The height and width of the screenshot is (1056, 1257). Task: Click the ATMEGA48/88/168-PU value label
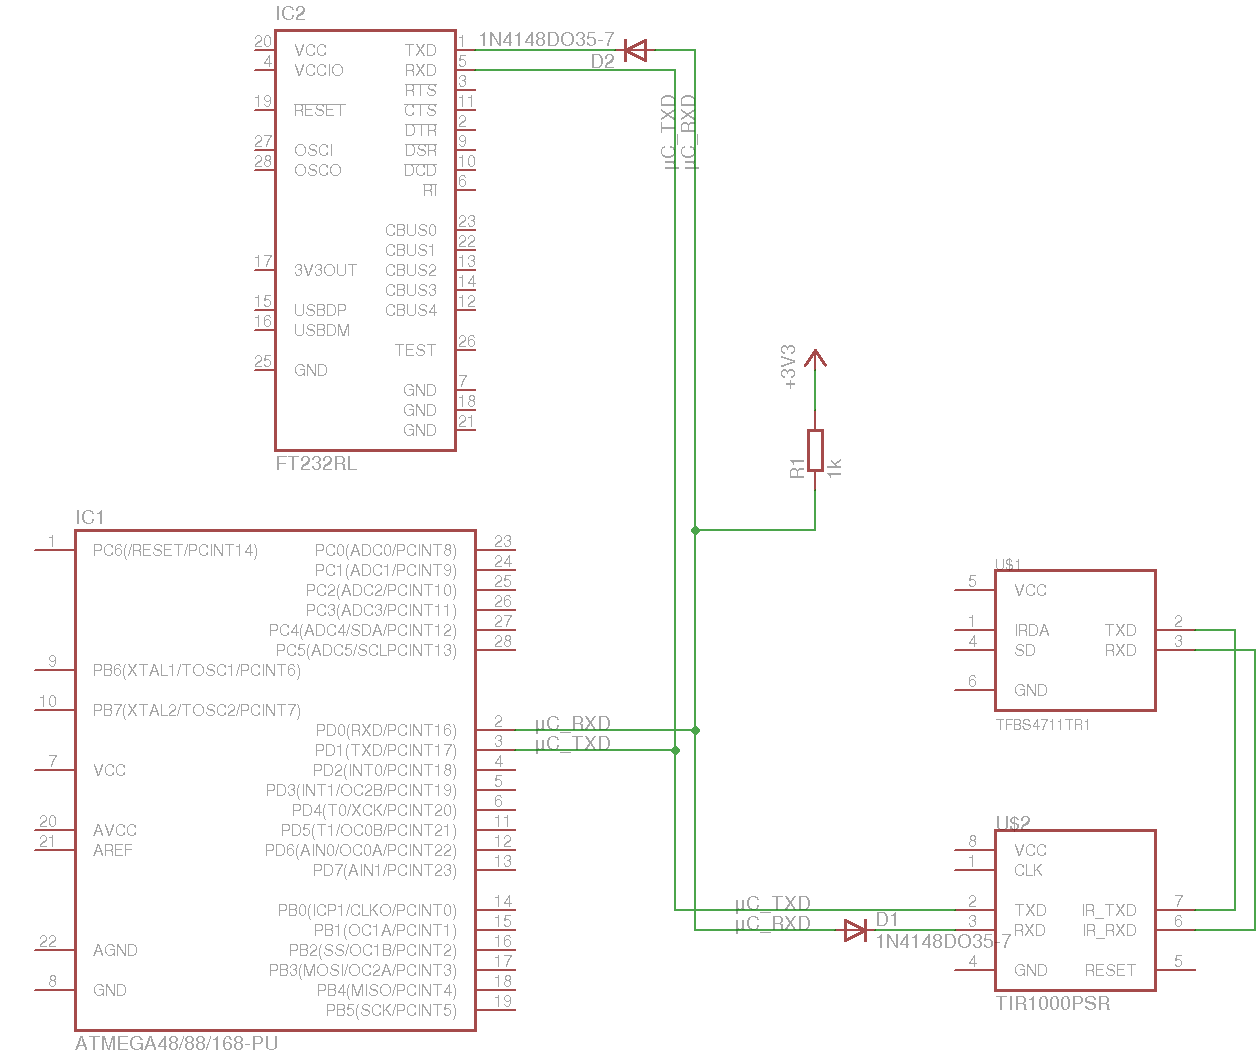pos(176,1043)
